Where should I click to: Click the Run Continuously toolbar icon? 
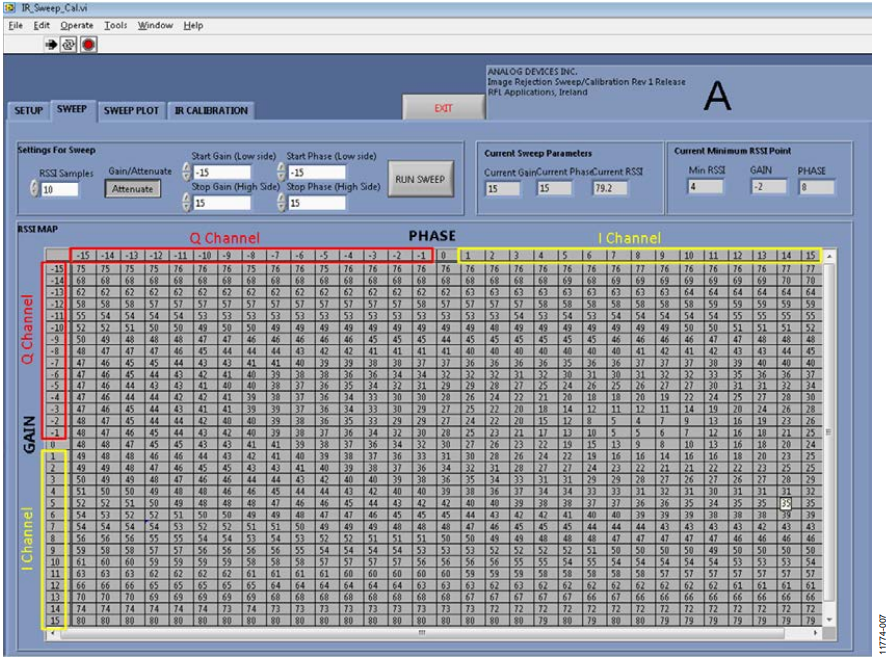68,45
